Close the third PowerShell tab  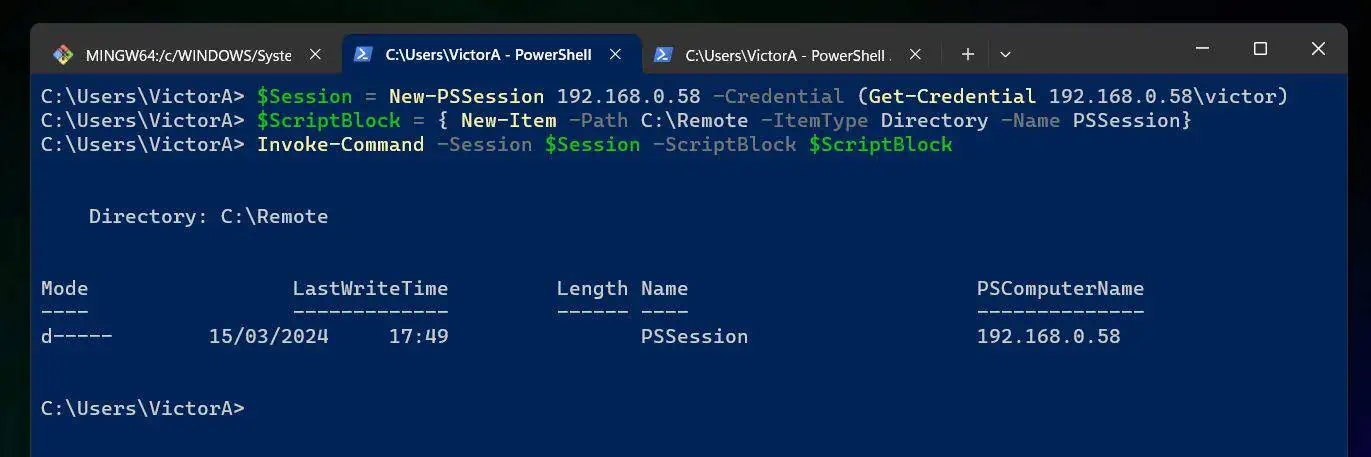916,55
